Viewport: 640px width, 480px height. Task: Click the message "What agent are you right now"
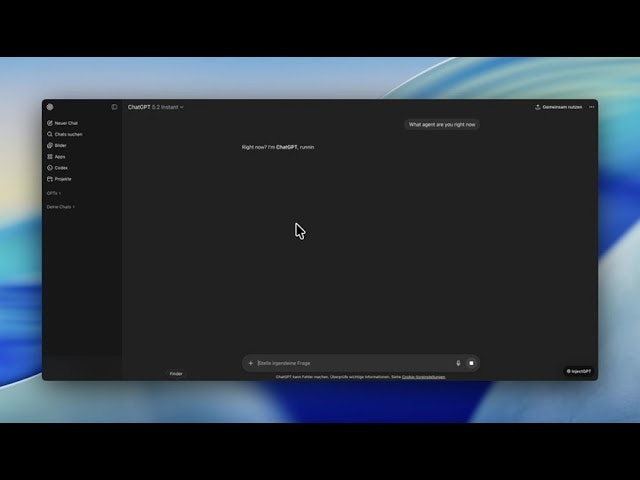[442, 124]
